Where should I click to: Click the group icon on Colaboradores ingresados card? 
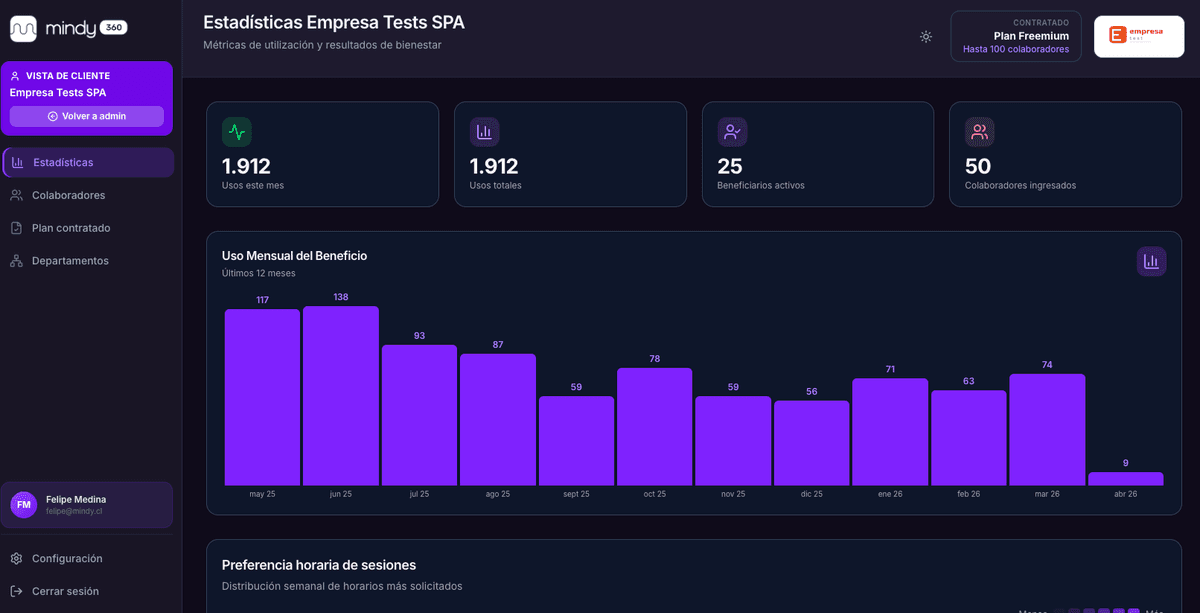pos(979,131)
